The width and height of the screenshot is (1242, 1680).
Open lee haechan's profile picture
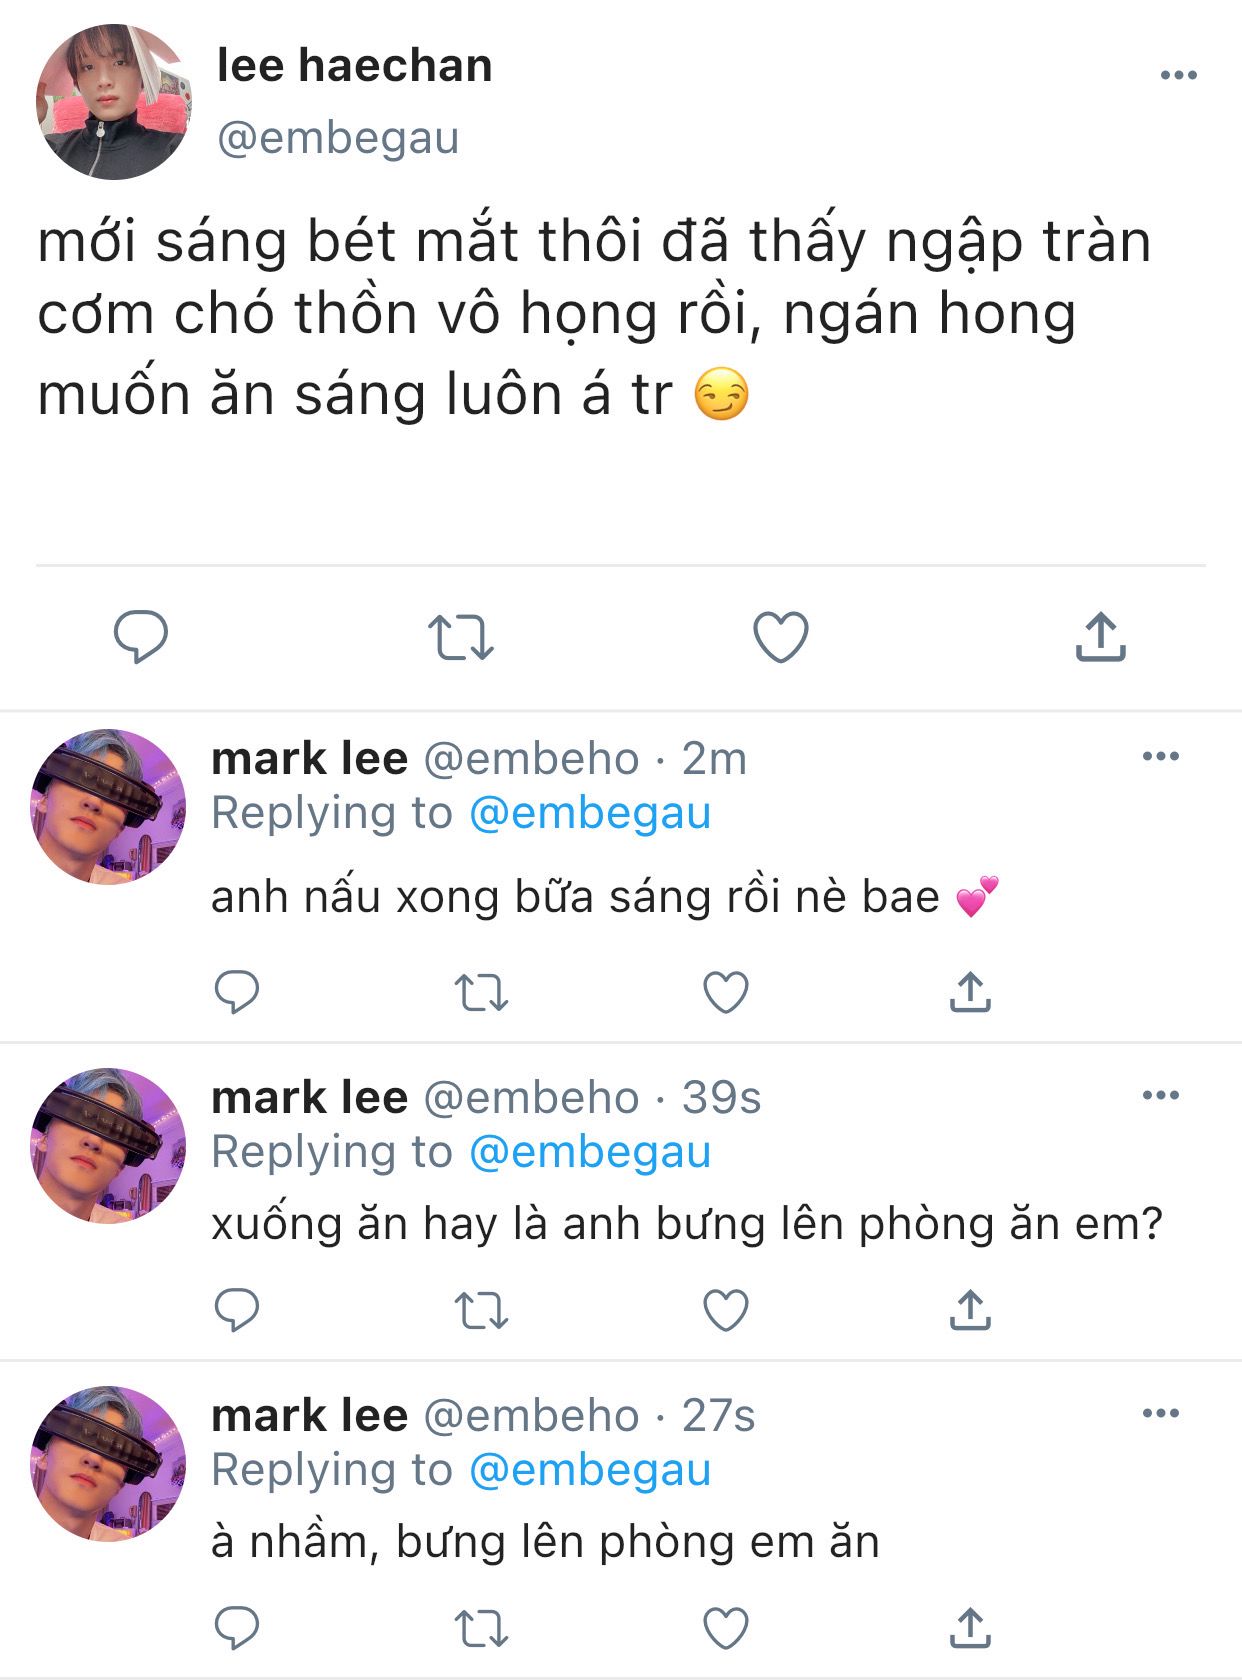pos(113,103)
